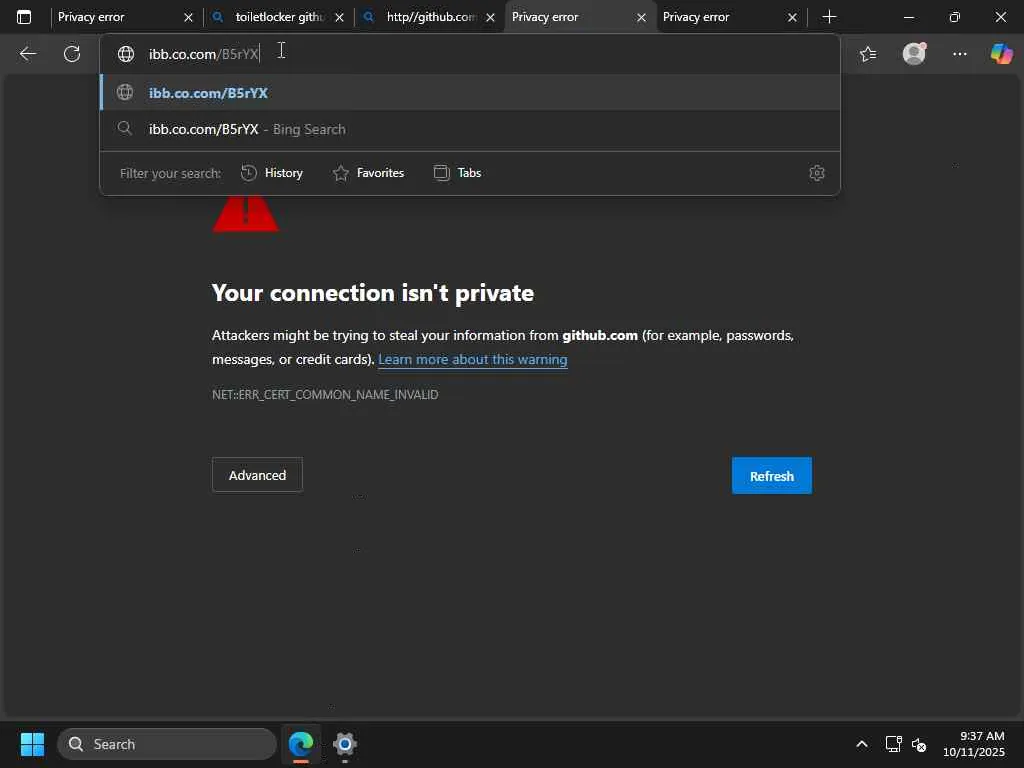
Task: Restore down the Edge window
Action: click(955, 17)
